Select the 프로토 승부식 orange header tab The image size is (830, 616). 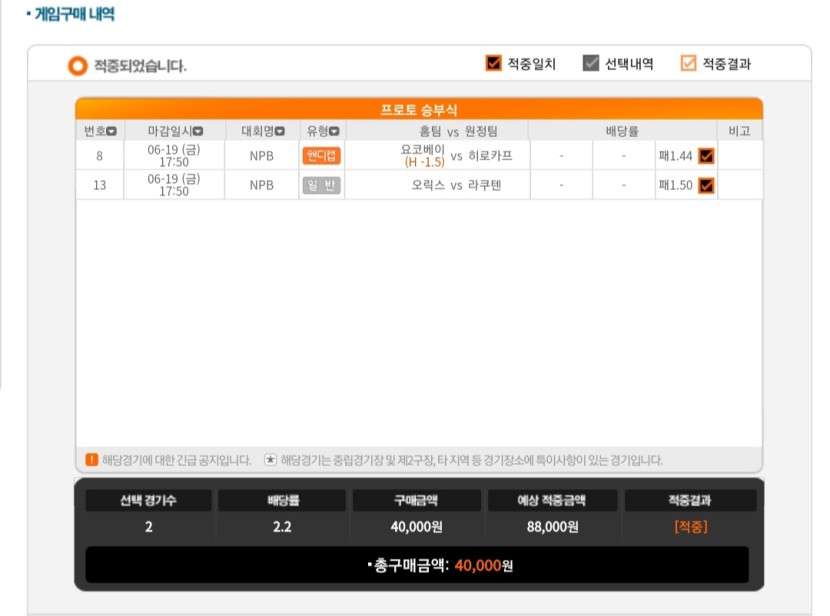[419, 109]
